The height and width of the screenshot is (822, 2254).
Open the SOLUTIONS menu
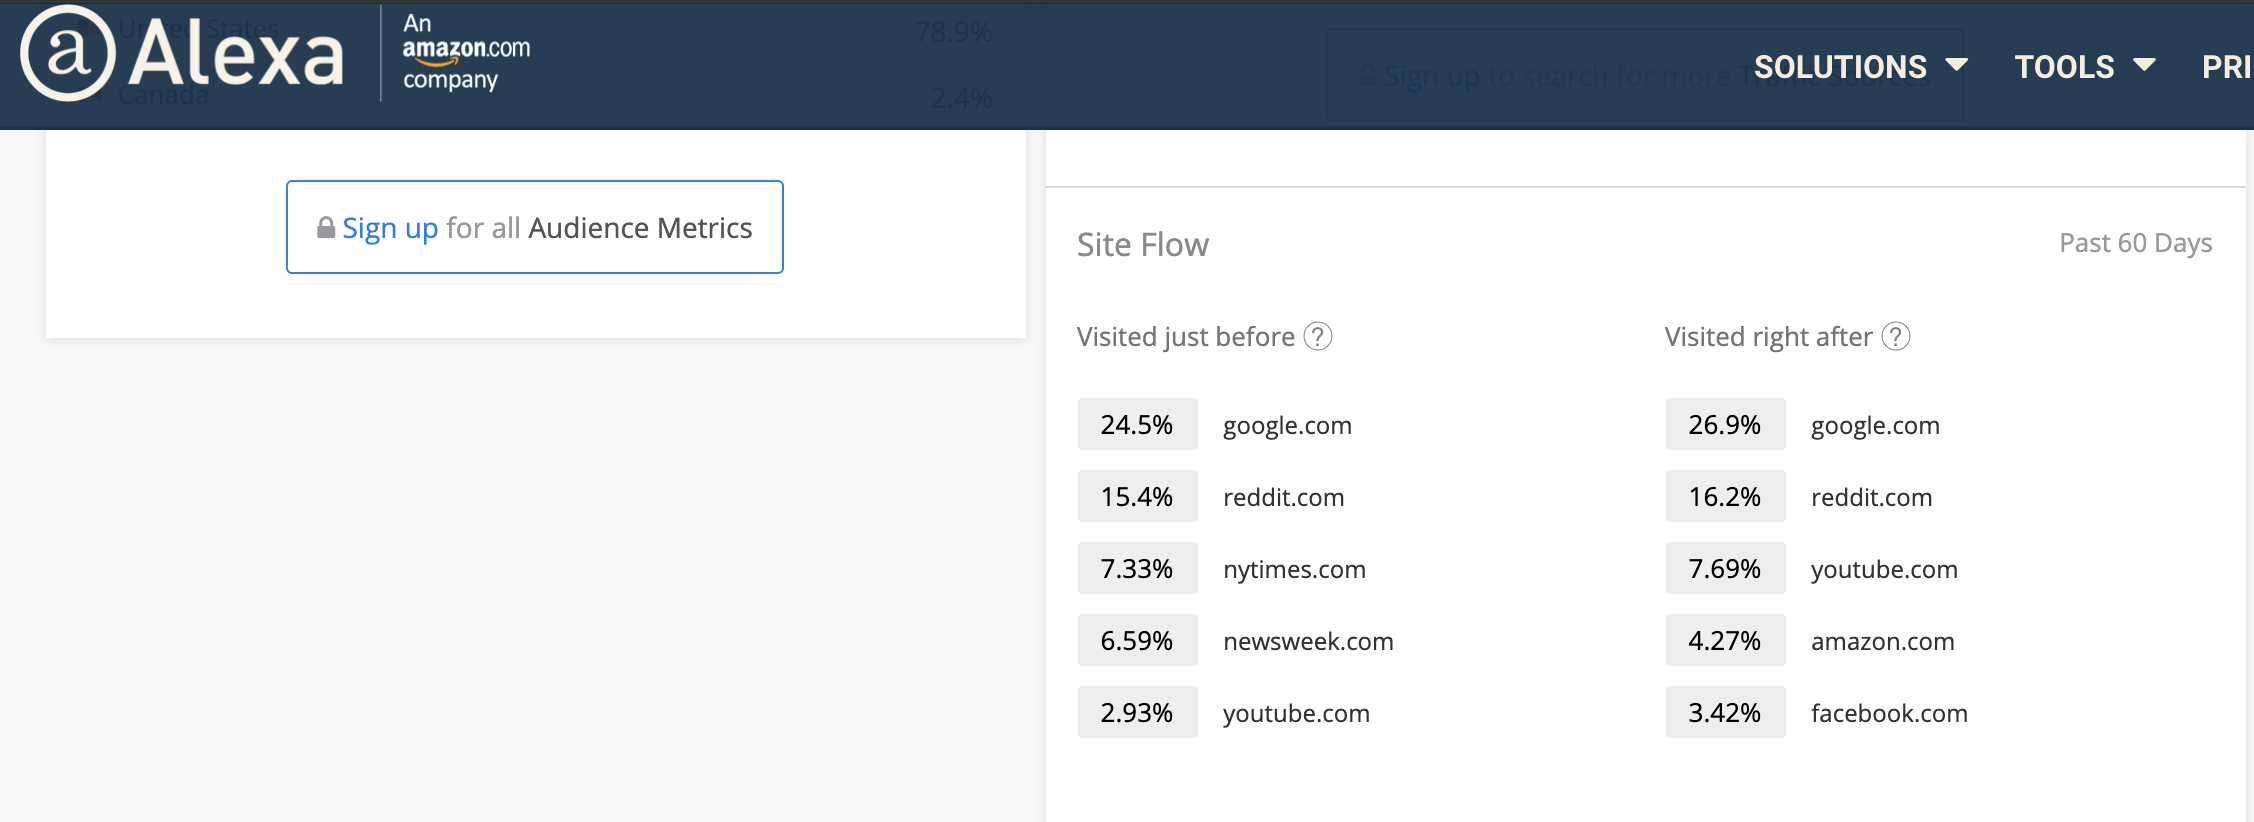(1840, 67)
